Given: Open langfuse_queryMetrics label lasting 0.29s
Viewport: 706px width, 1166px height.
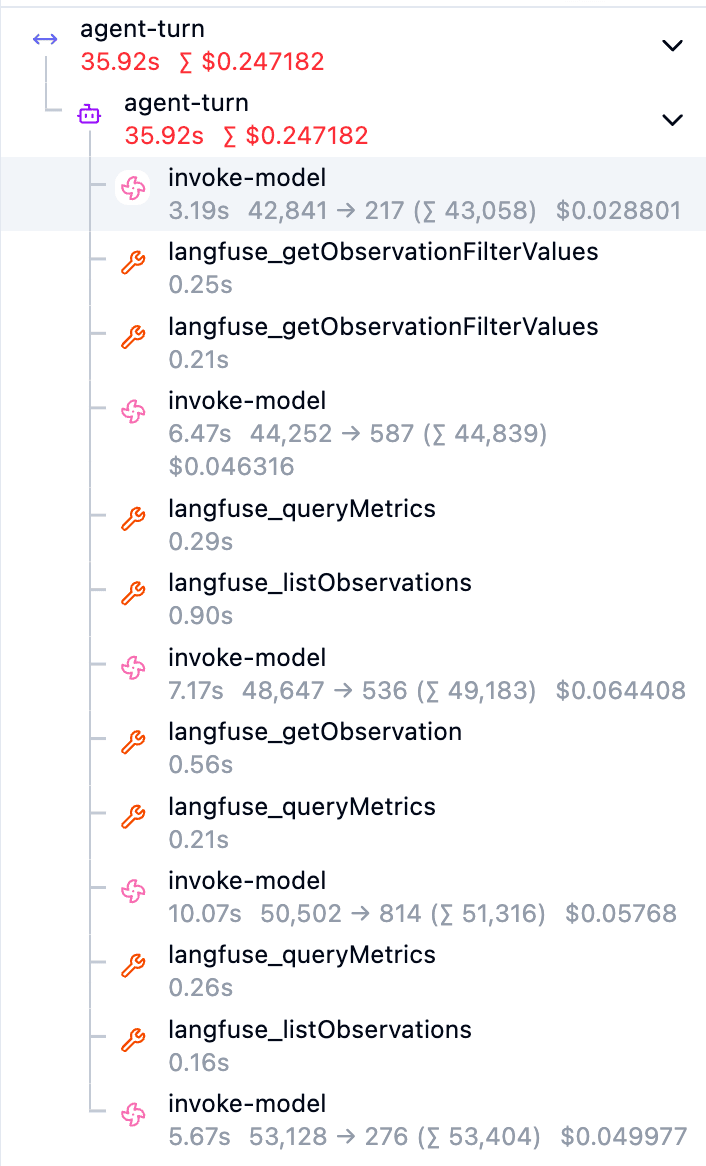Looking at the screenshot, I should 302,509.
